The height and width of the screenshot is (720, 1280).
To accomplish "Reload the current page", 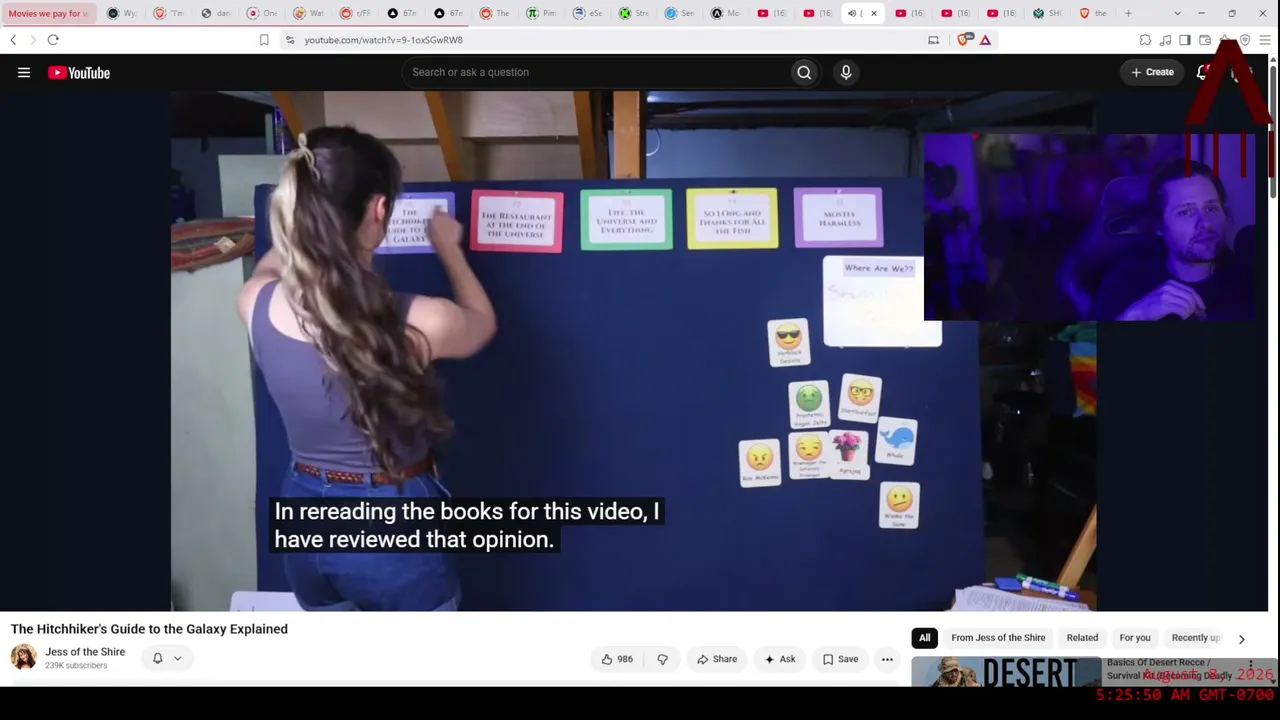I will 53,40.
